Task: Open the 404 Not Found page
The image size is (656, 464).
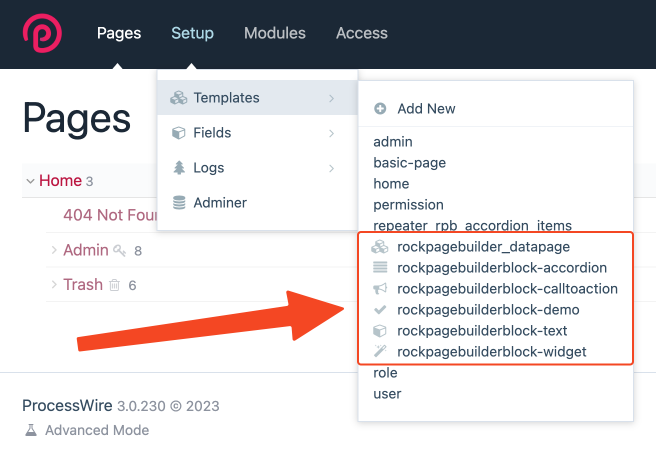Action: coord(106,215)
